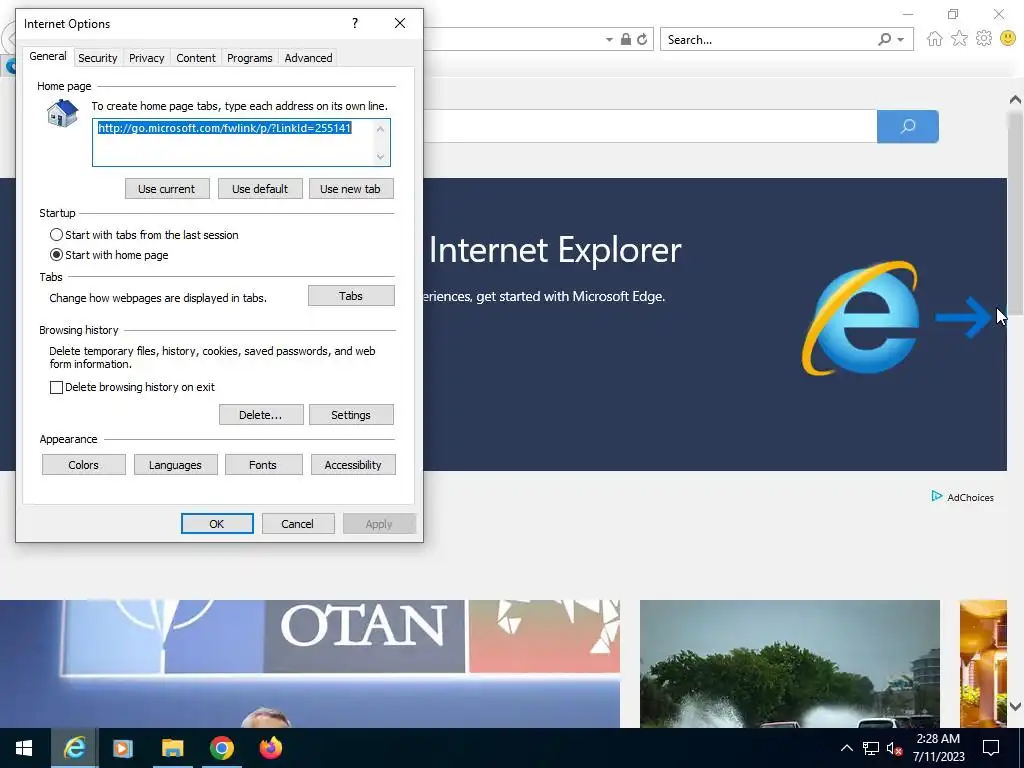Click the Use new tab button
Screen dimensions: 1024x768
click(x=351, y=189)
